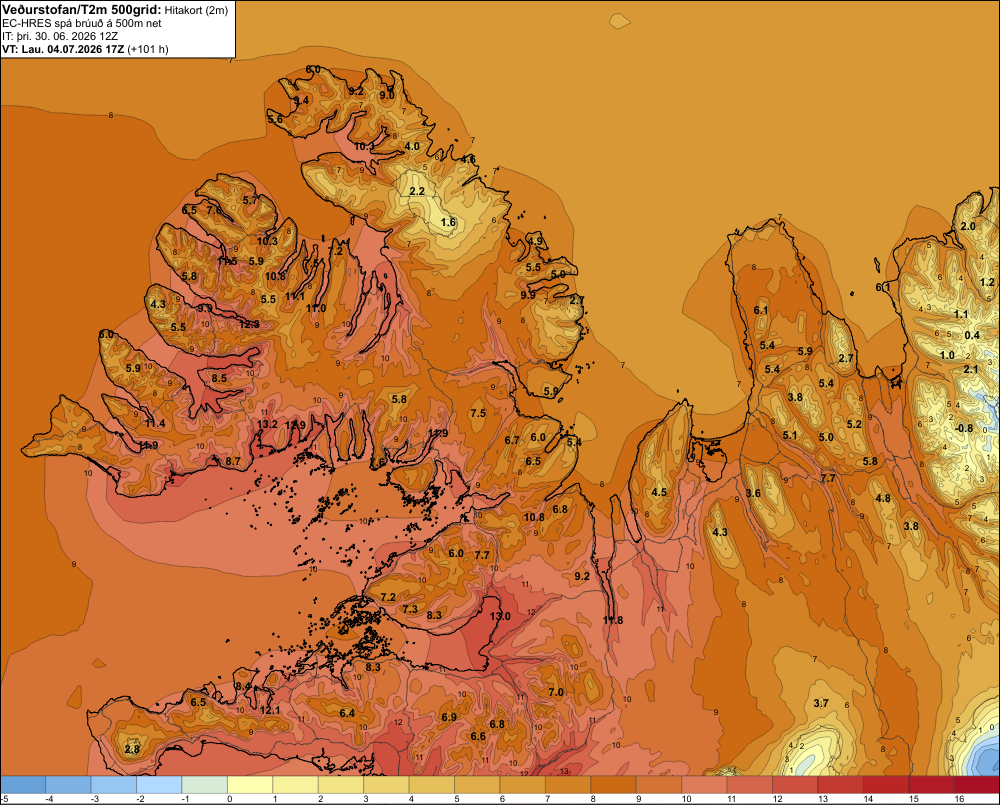Click the 9.2 label near the fjord
Image resolution: width=1000 pixels, height=805 pixels.
point(582,576)
